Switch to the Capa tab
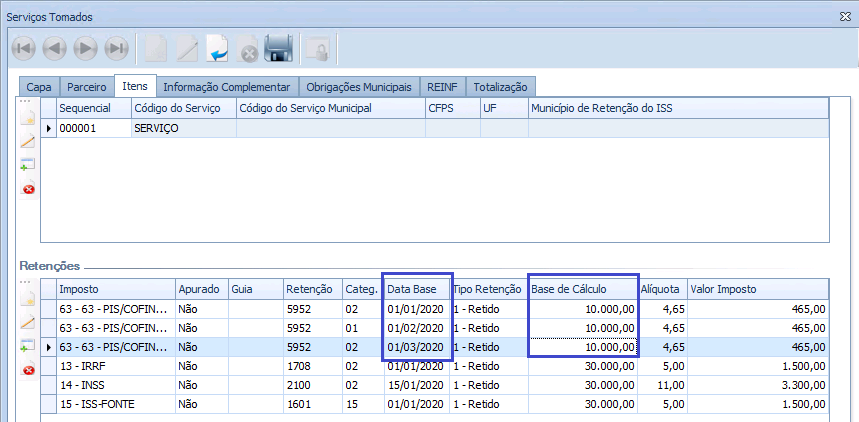Viewport: 859px width, 422px height. click(x=39, y=87)
